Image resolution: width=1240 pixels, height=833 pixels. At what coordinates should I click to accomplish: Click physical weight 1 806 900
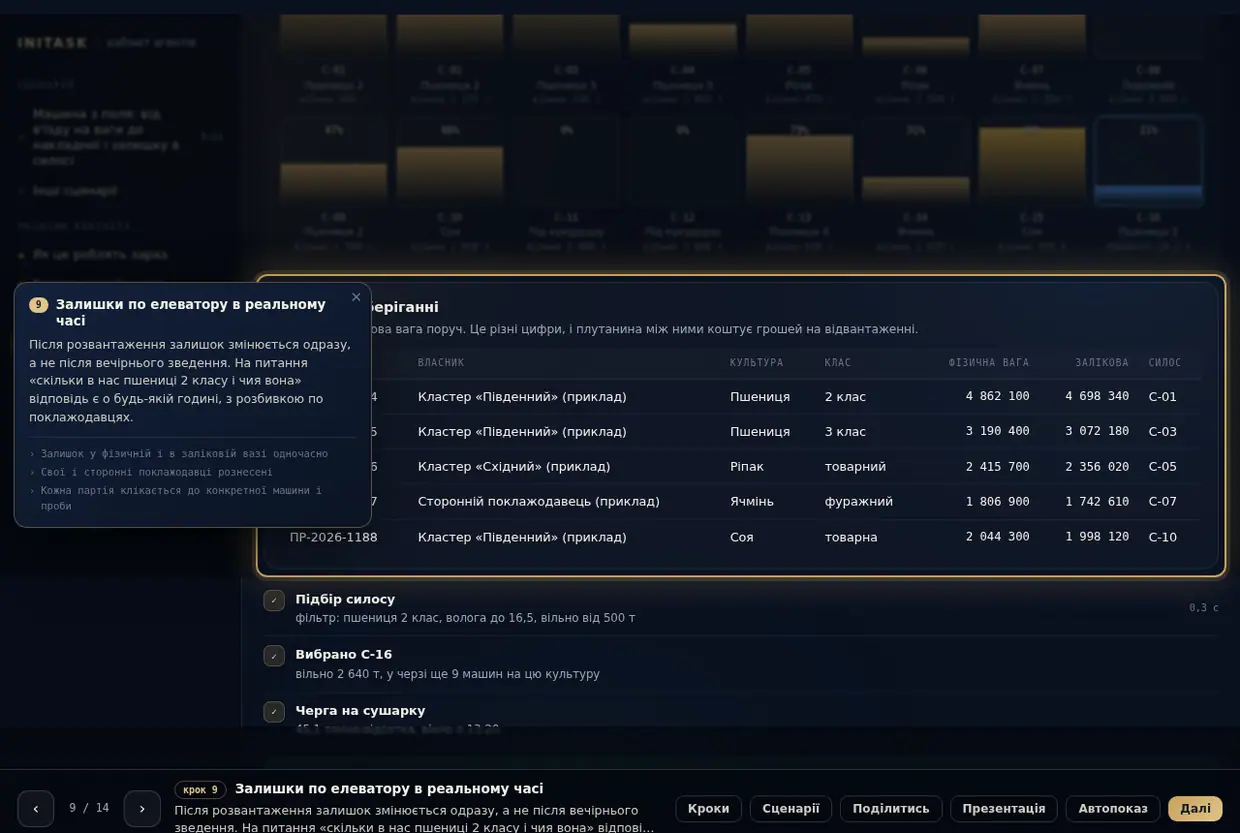click(x=997, y=502)
